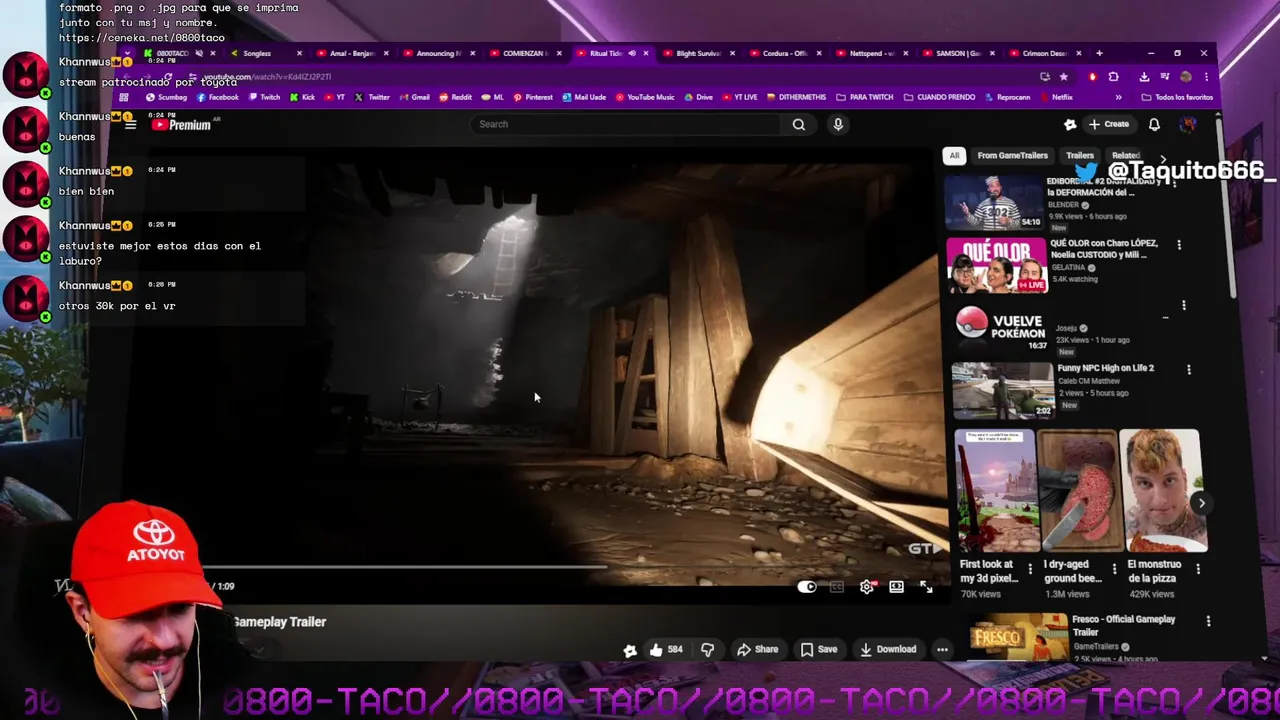Open Facebook bookmark
Viewport: 1280px width, 720px height.
(x=217, y=97)
